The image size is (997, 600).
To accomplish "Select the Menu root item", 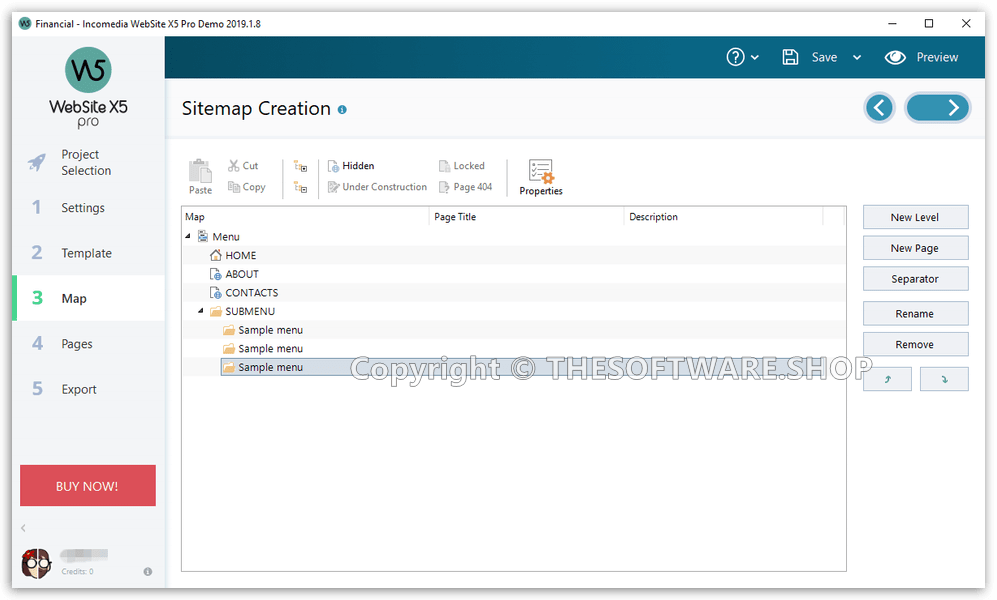I will point(226,236).
